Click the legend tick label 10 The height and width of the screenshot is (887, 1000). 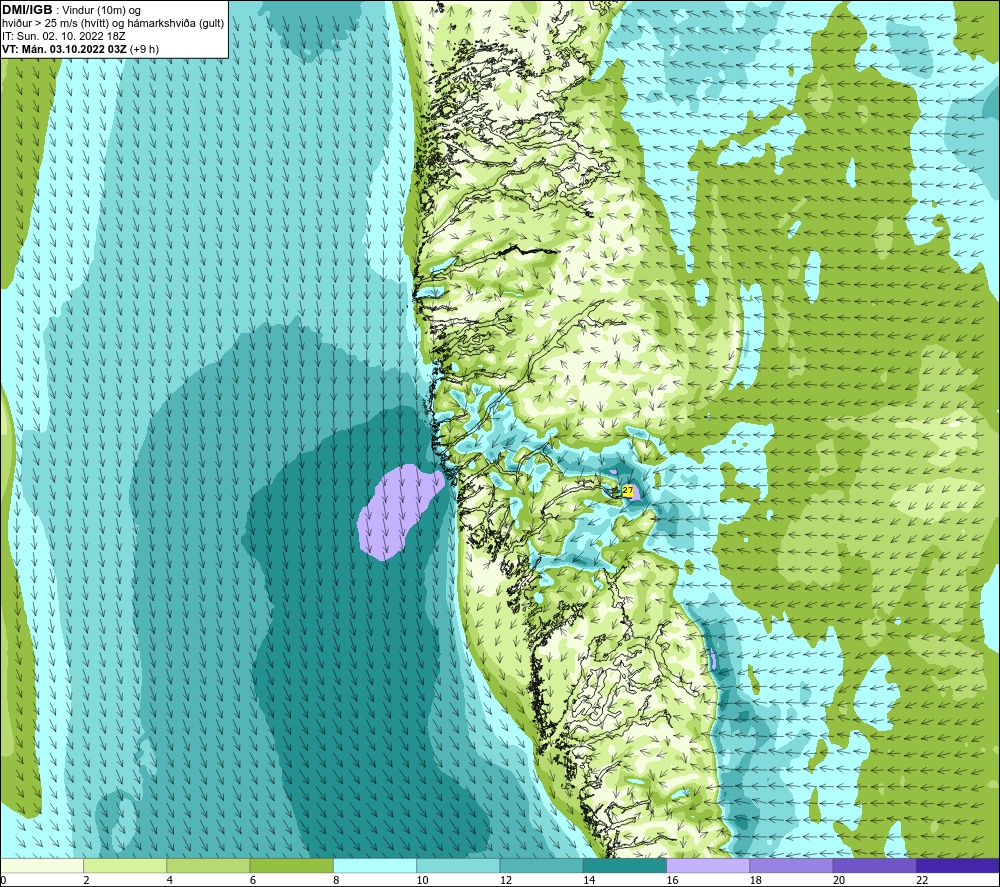(422, 880)
